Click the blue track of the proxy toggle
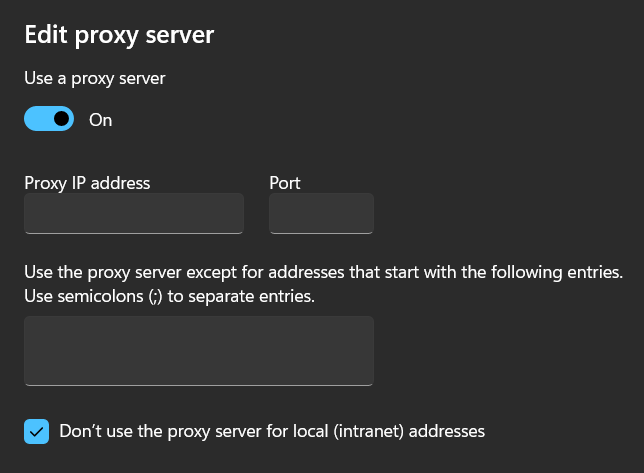The width and height of the screenshot is (644, 473). point(38,119)
